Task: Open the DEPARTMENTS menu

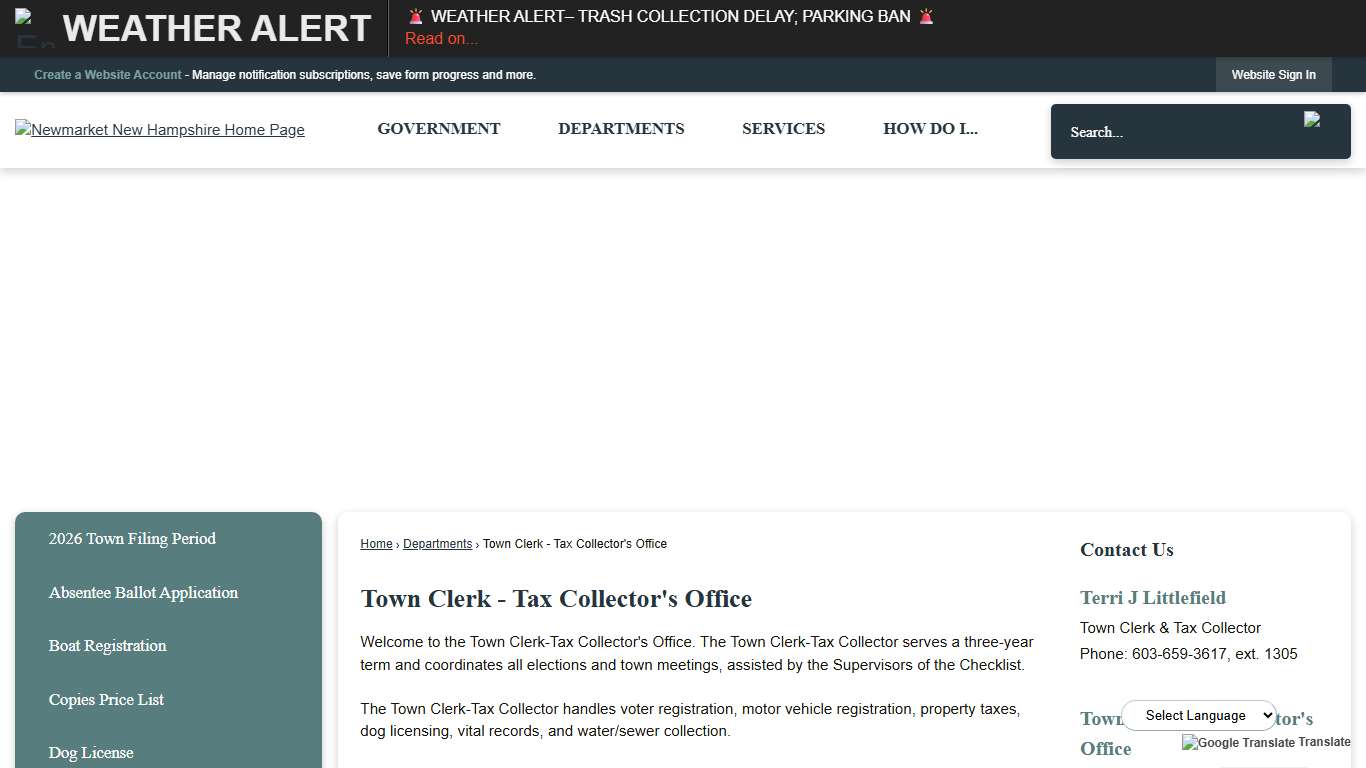Action: point(621,128)
